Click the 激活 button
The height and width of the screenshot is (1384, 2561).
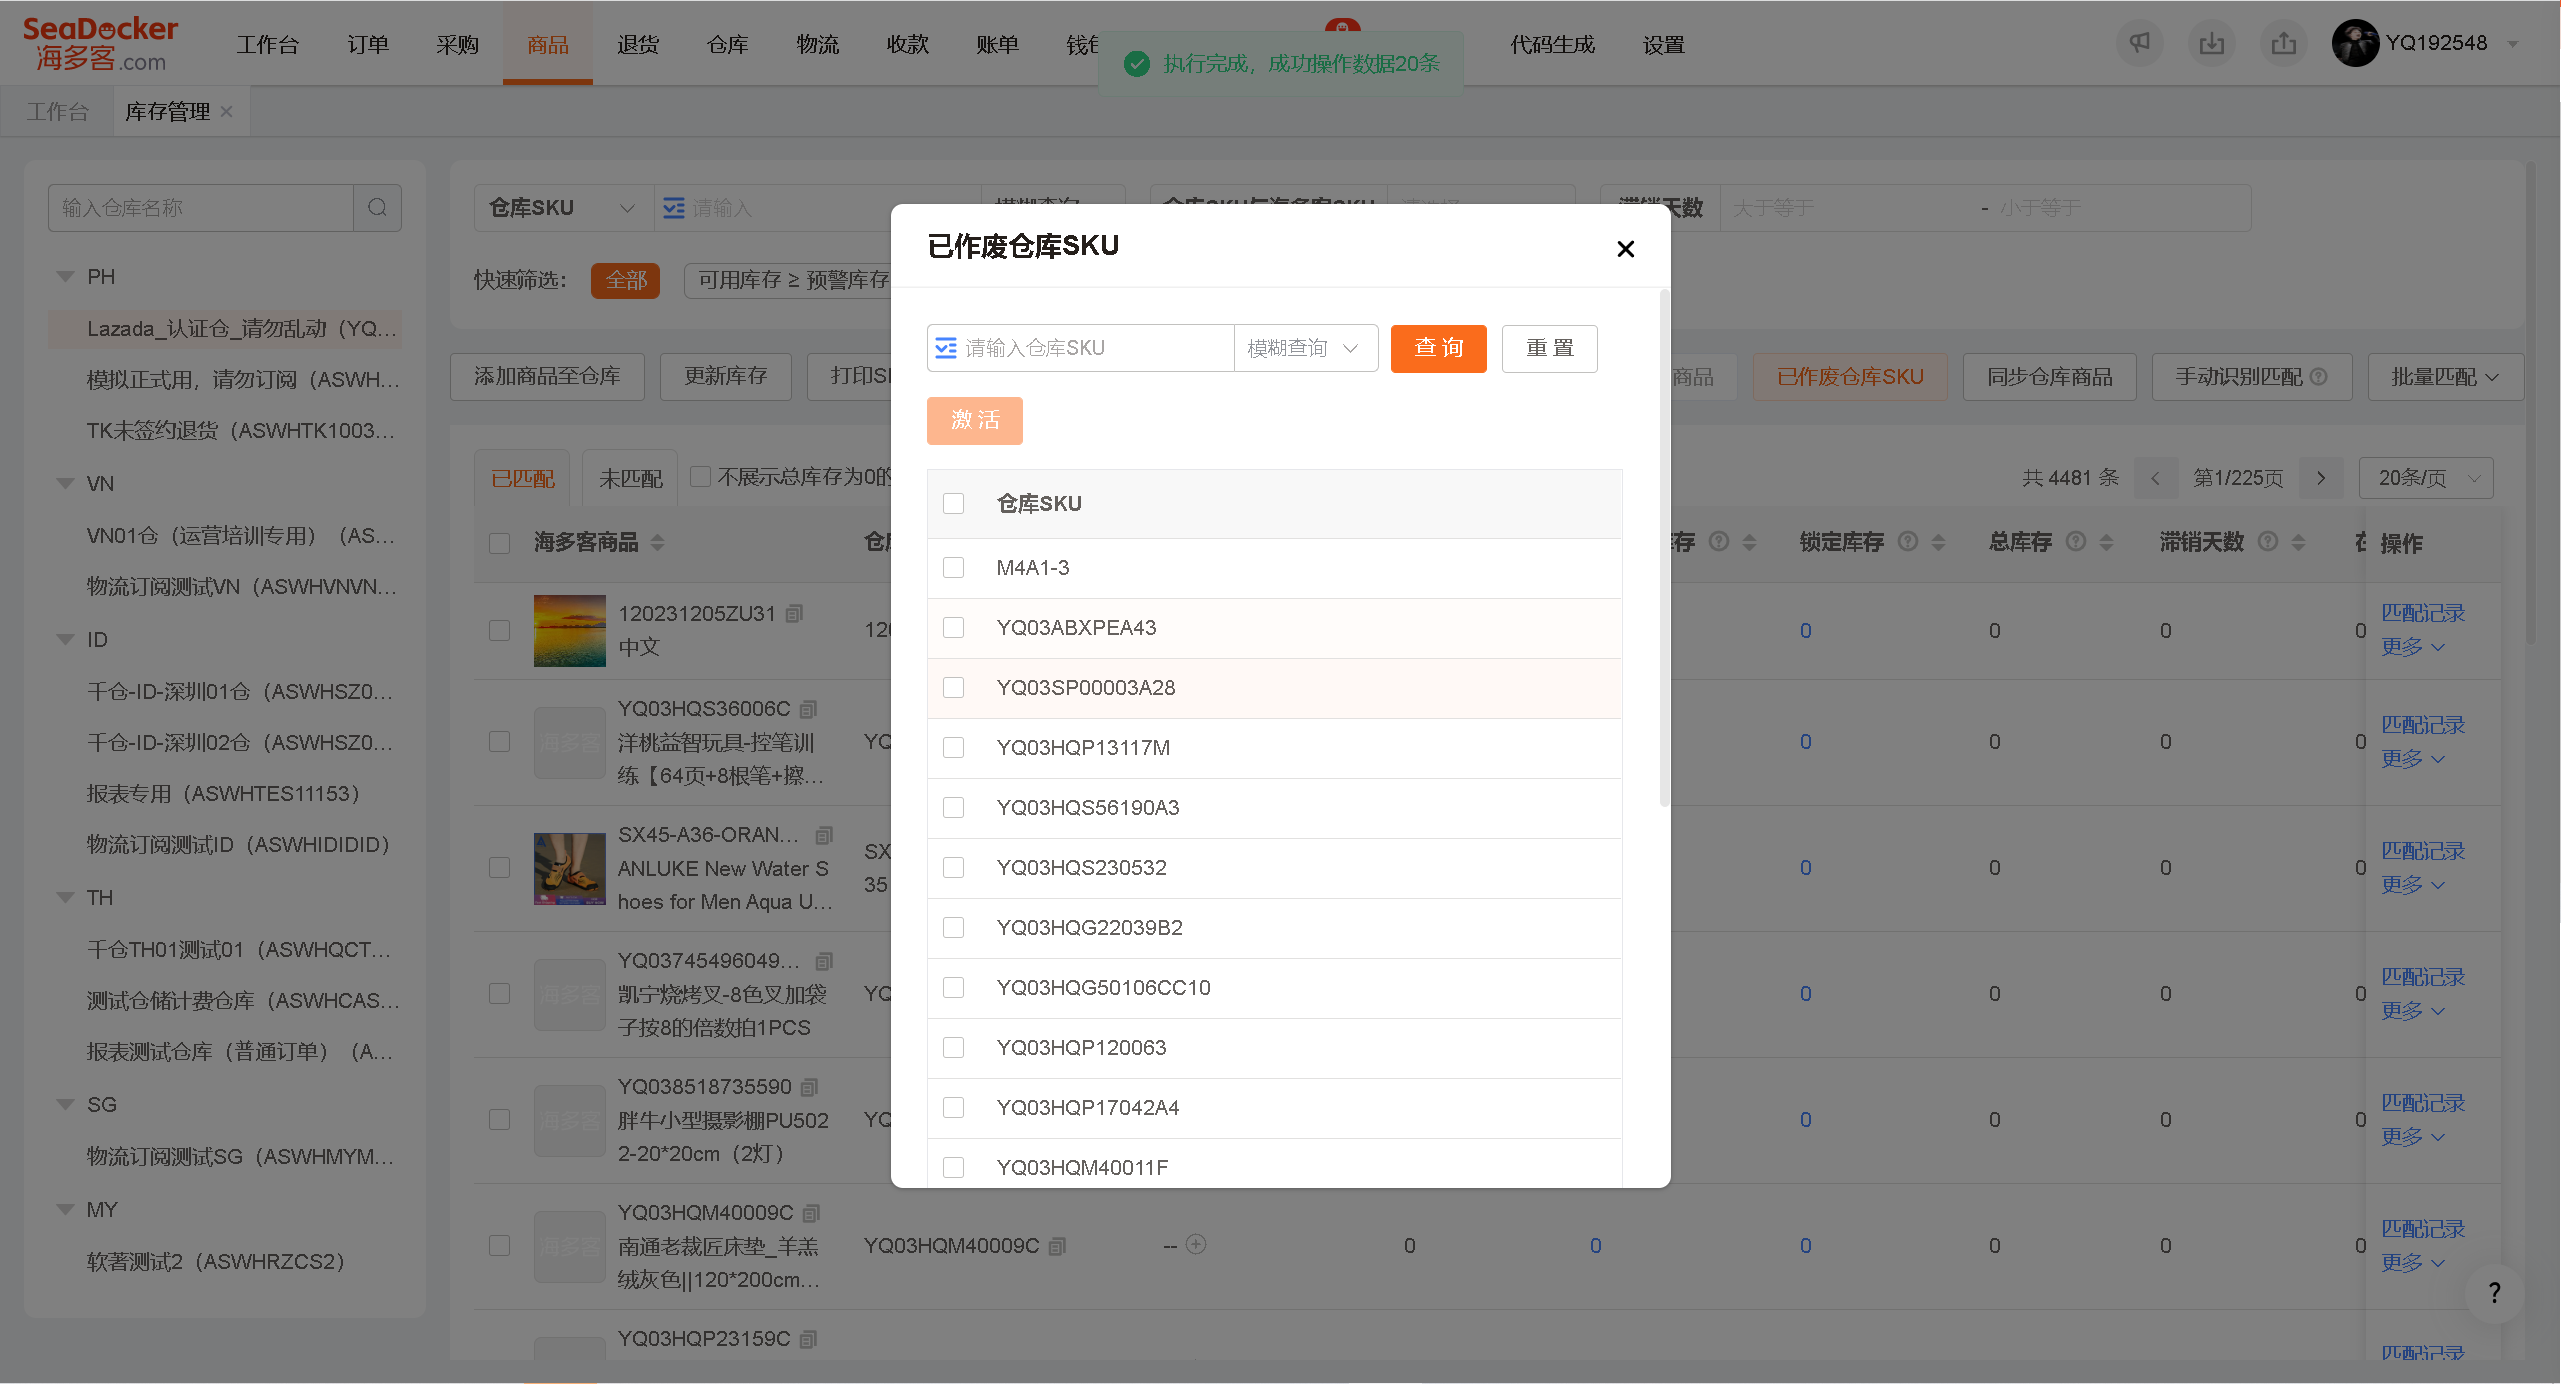(974, 420)
